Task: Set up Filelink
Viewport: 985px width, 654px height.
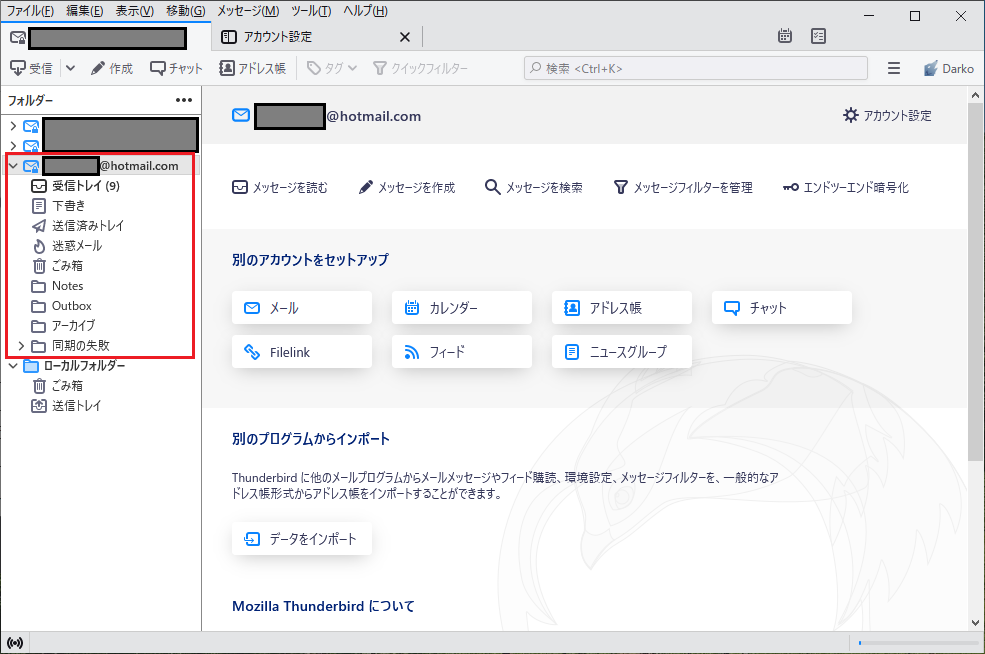Action: pyautogui.click(x=302, y=352)
